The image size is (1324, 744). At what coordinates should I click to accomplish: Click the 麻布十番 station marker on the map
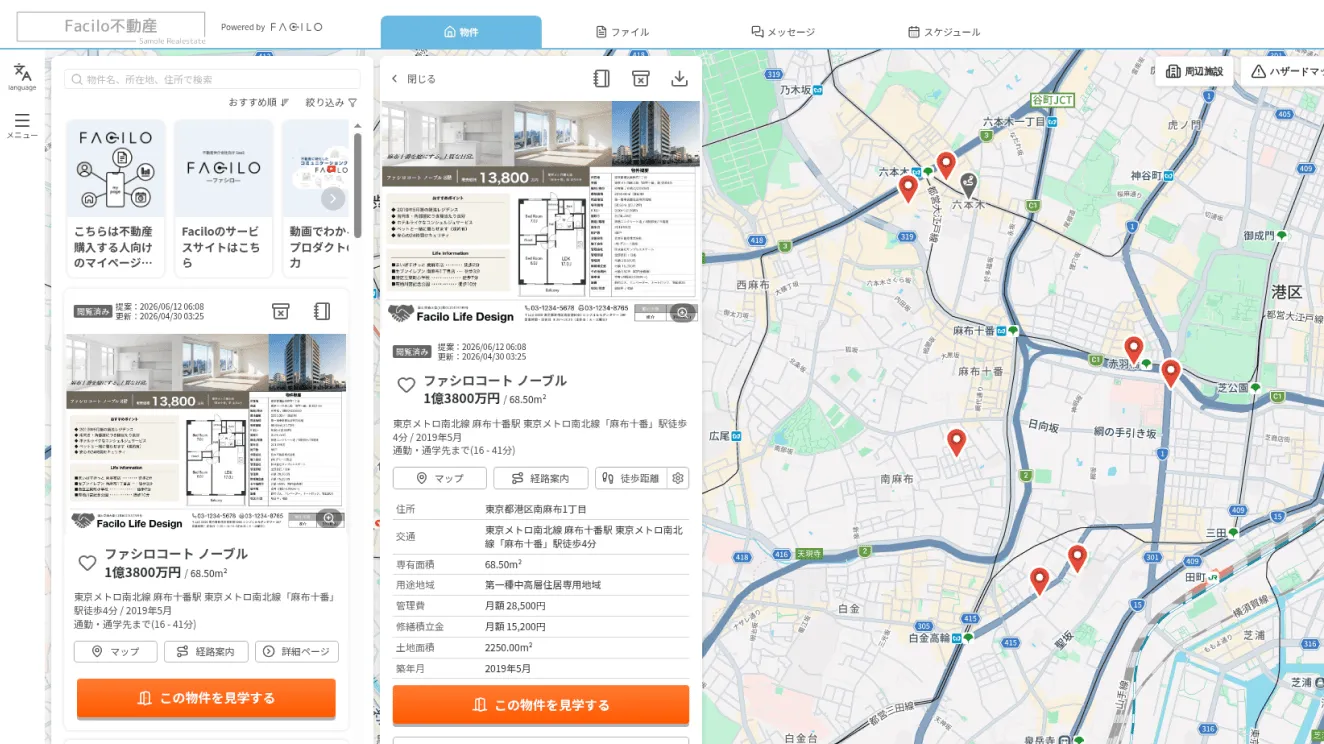(1003, 331)
